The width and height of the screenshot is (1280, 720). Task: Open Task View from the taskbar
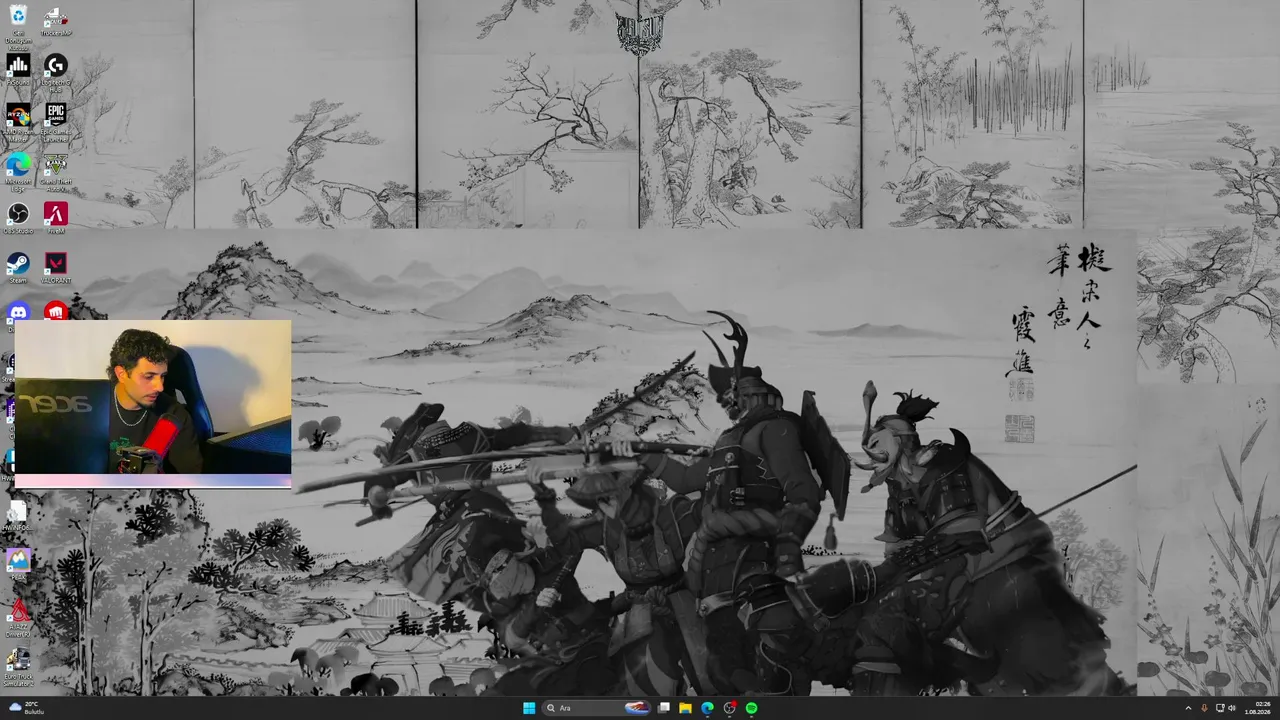[x=663, y=708]
